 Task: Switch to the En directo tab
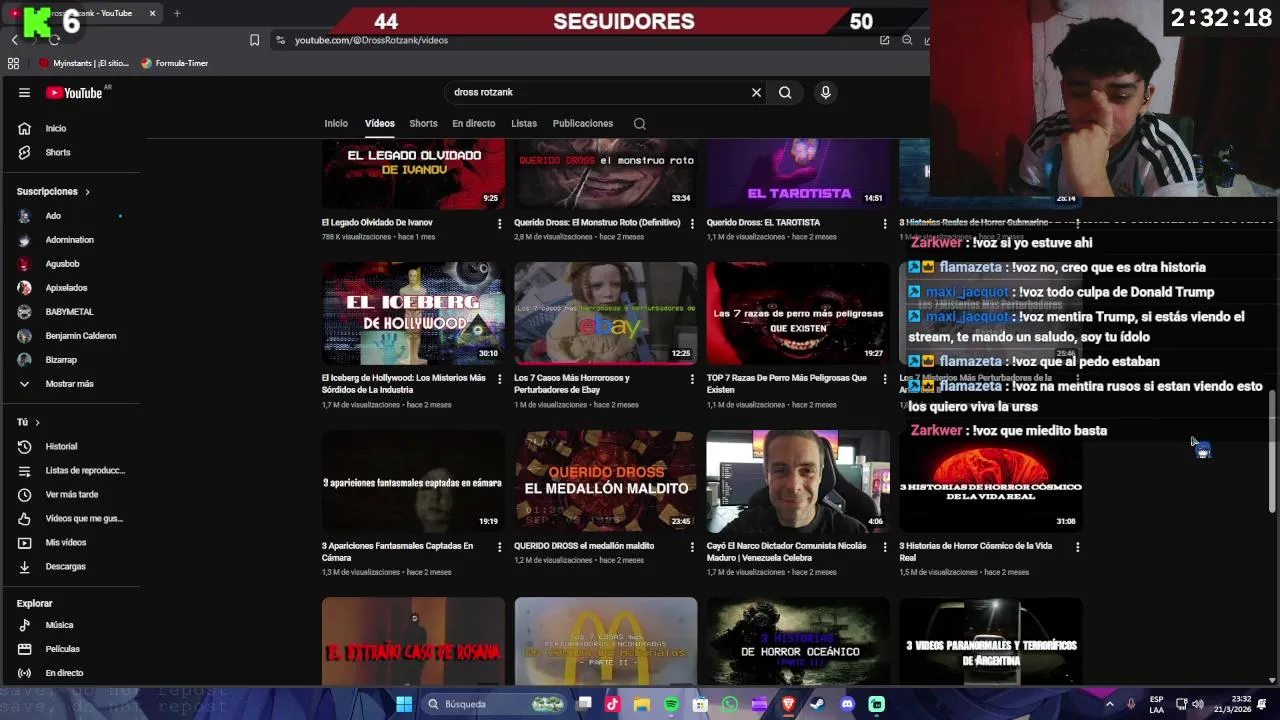[x=473, y=123]
